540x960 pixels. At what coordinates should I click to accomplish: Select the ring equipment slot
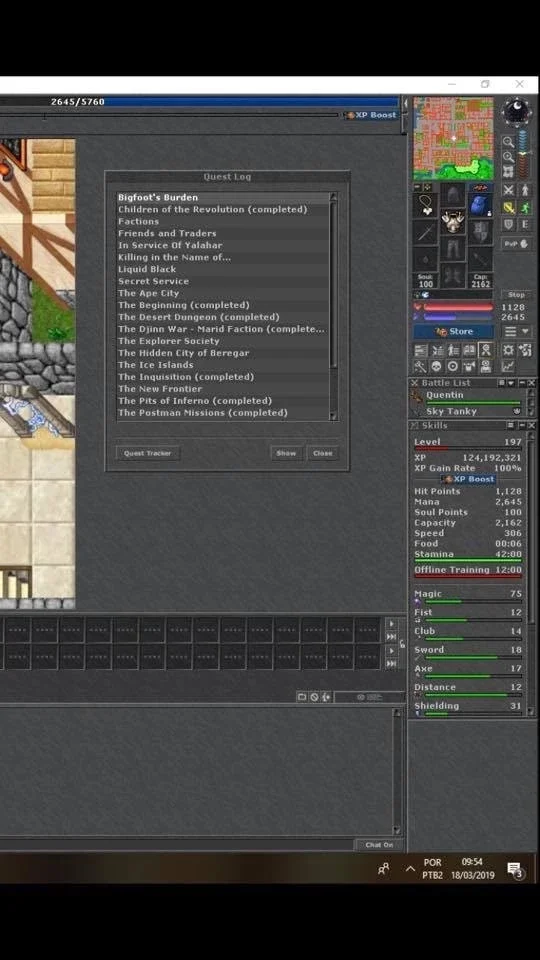point(426,260)
